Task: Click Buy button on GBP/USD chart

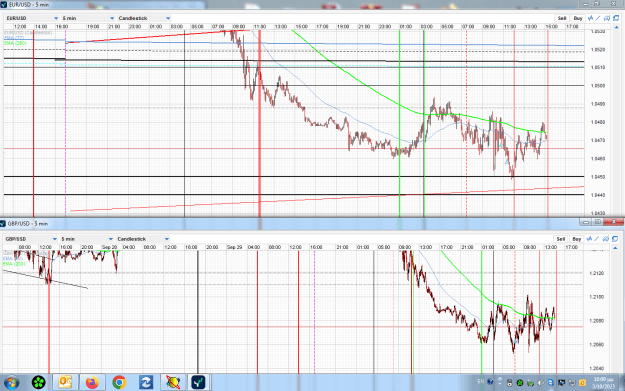Action: (577, 239)
